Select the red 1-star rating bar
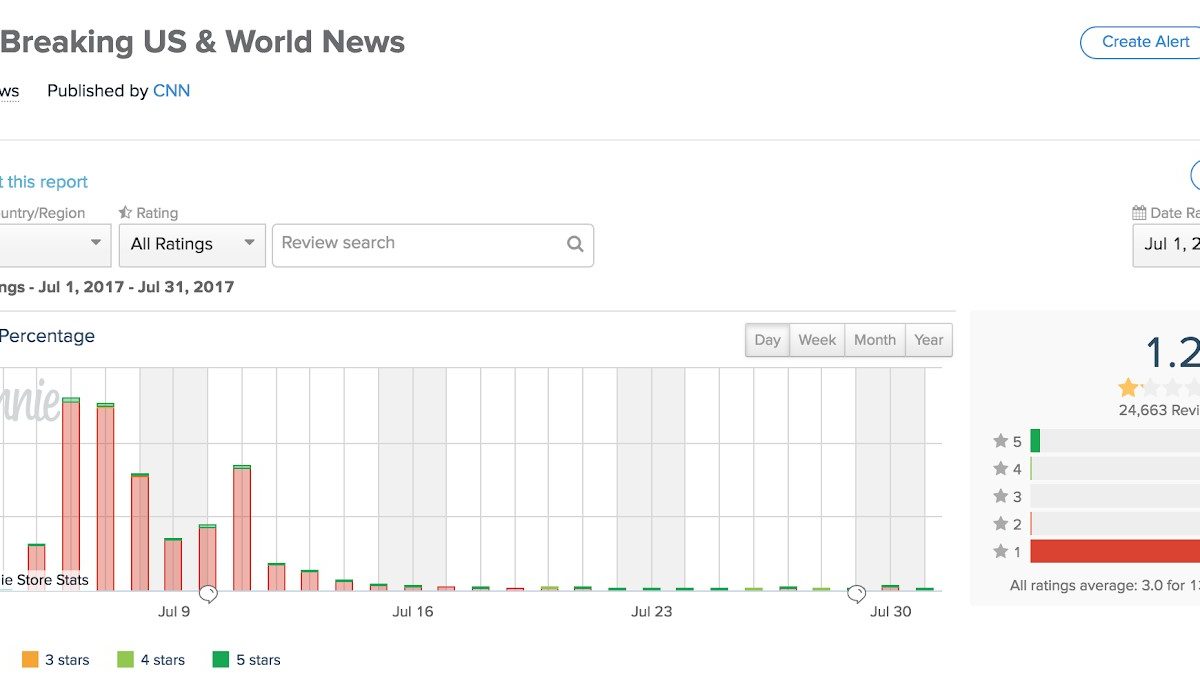 (x=1115, y=551)
